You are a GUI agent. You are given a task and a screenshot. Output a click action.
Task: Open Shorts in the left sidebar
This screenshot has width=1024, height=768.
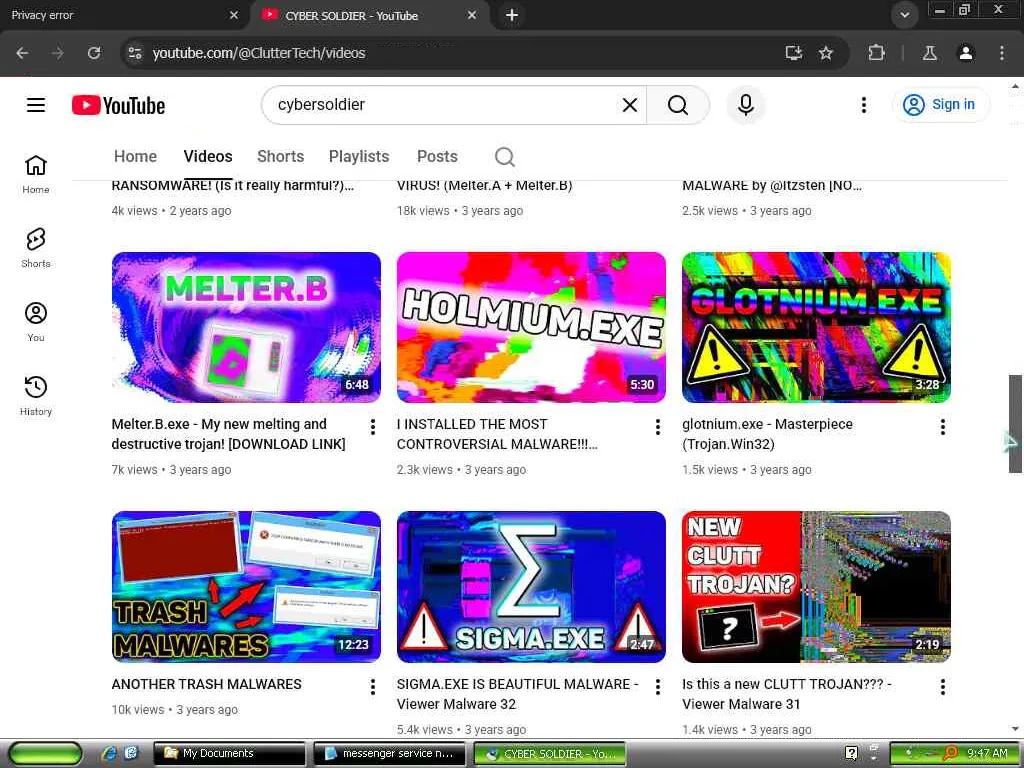click(36, 248)
